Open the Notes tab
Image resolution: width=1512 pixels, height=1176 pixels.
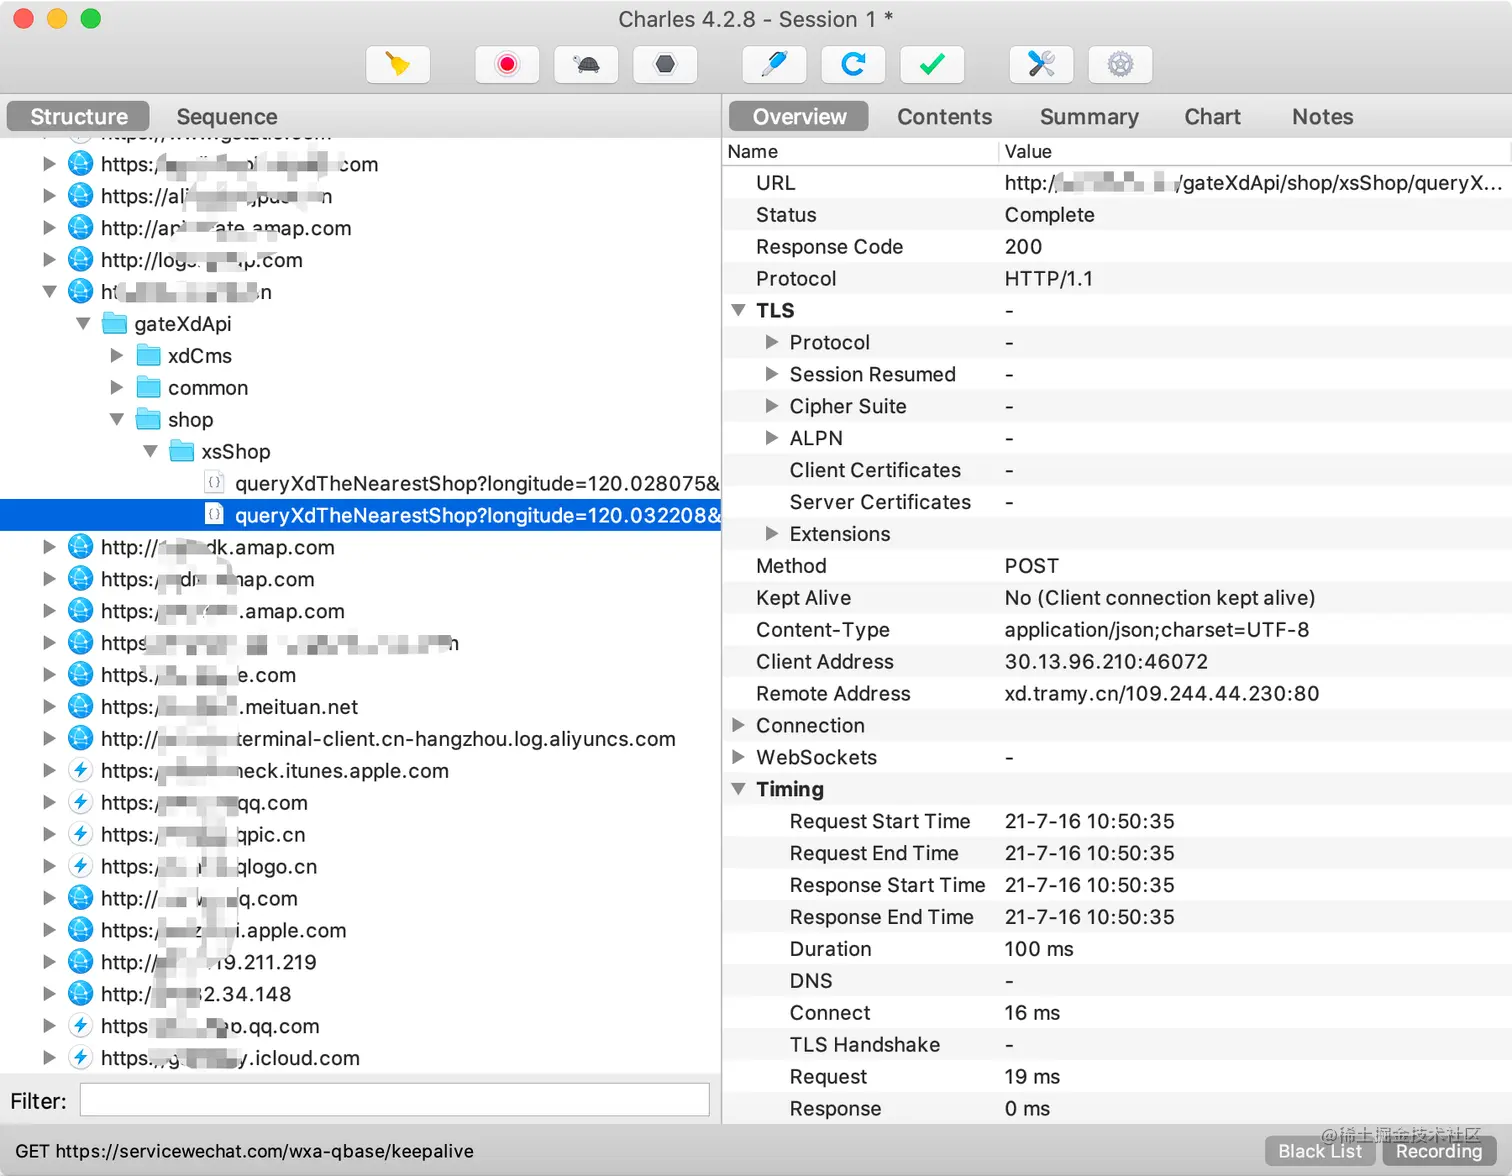pos(1322,116)
